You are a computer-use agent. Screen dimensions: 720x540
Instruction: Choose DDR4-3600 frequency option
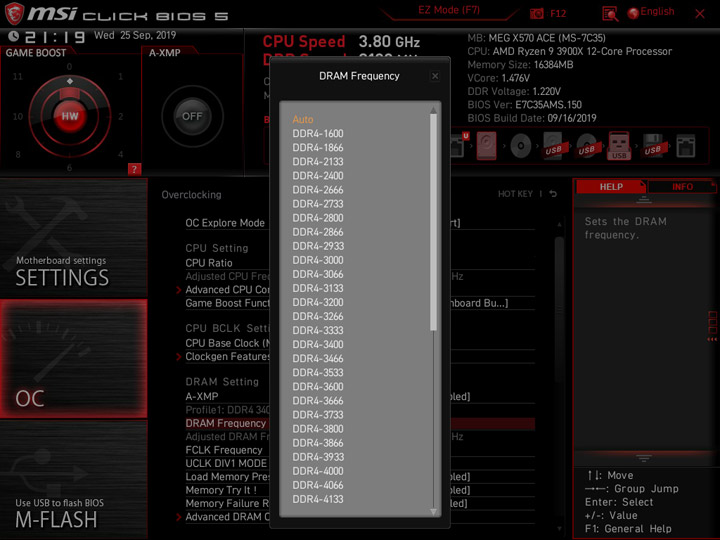318,387
